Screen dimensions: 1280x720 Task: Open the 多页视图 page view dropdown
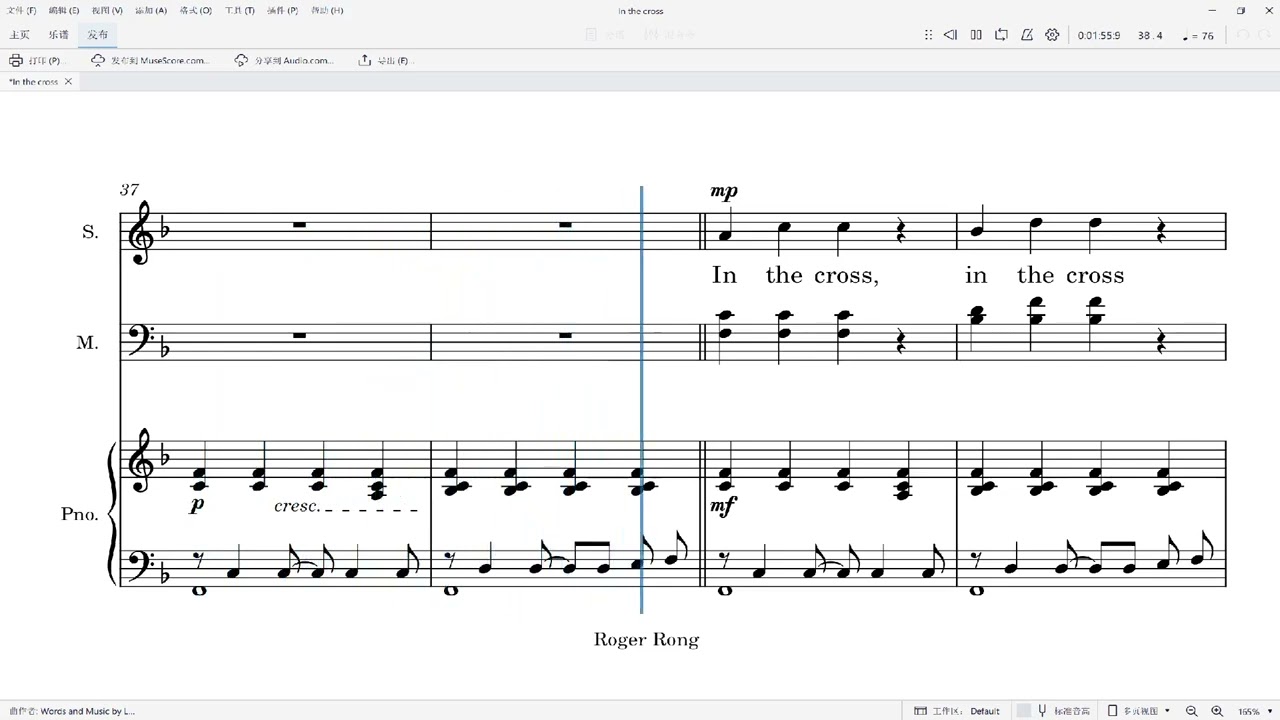tap(1138, 711)
